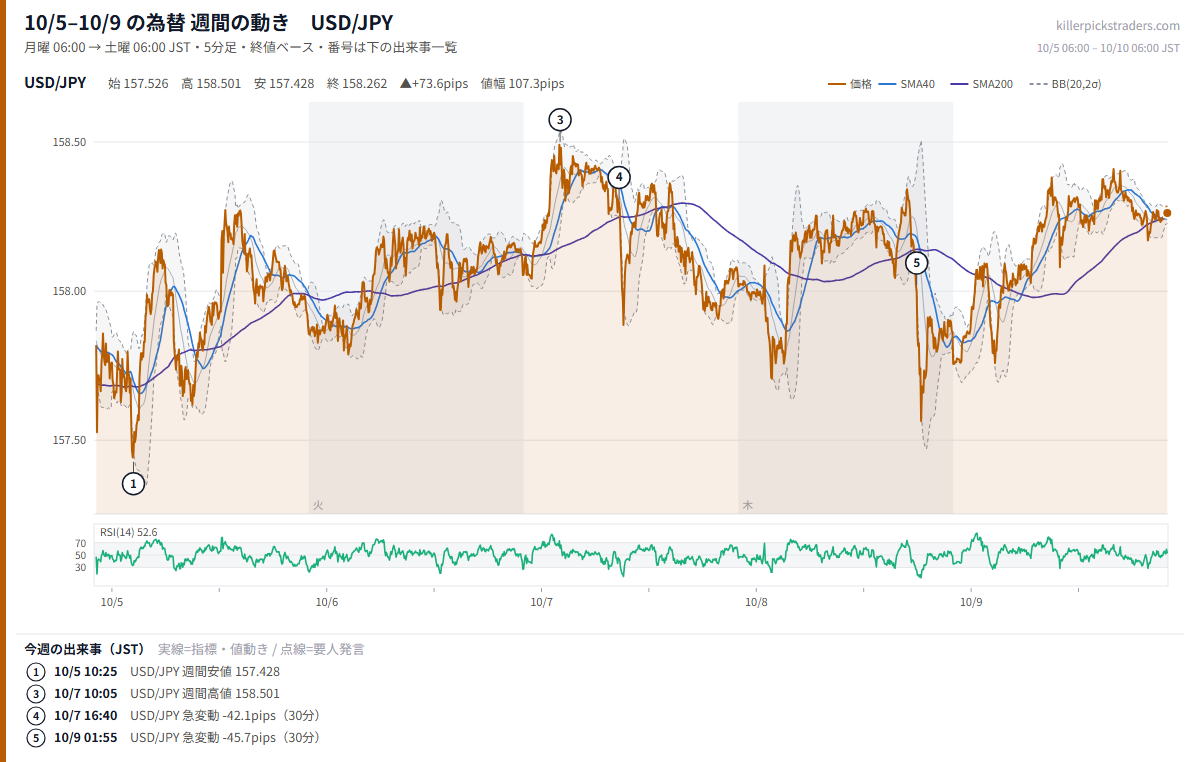
Task: Select the SMA40 legend entry
Action: click(908, 84)
